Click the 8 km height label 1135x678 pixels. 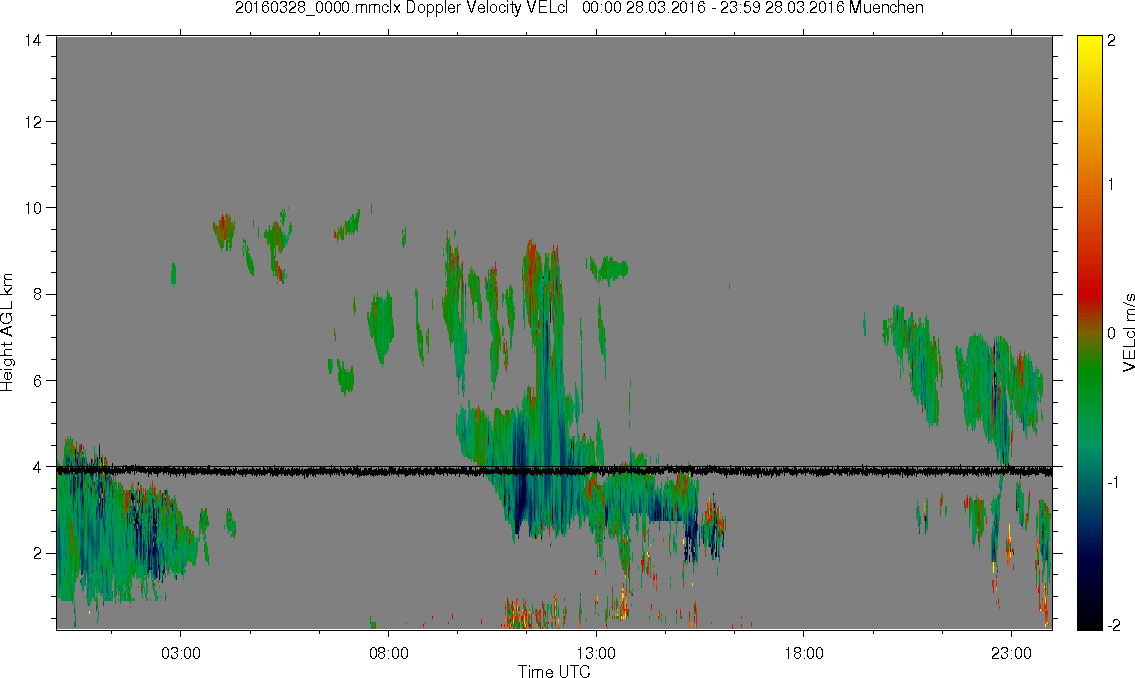(x=37, y=294)
